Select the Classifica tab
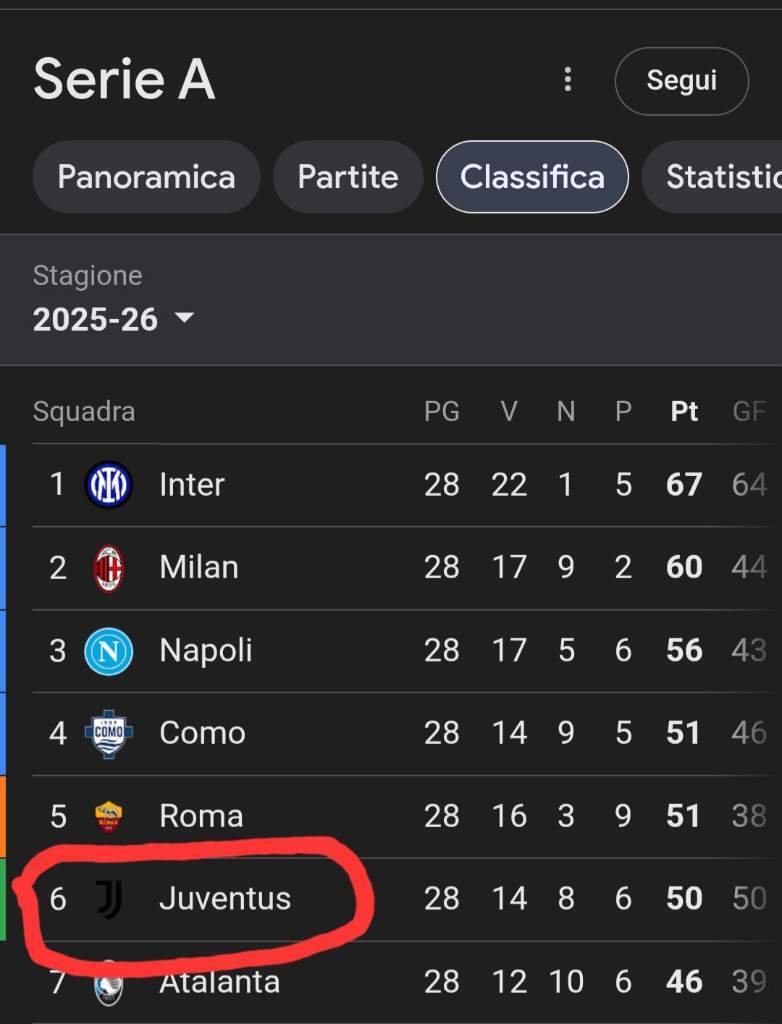 pos(532,177)
